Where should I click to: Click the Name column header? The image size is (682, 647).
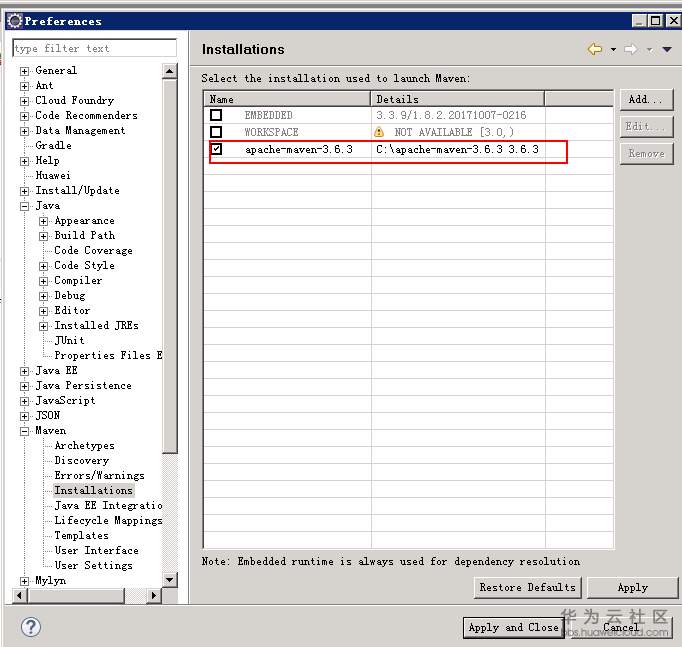pos(288,99)
